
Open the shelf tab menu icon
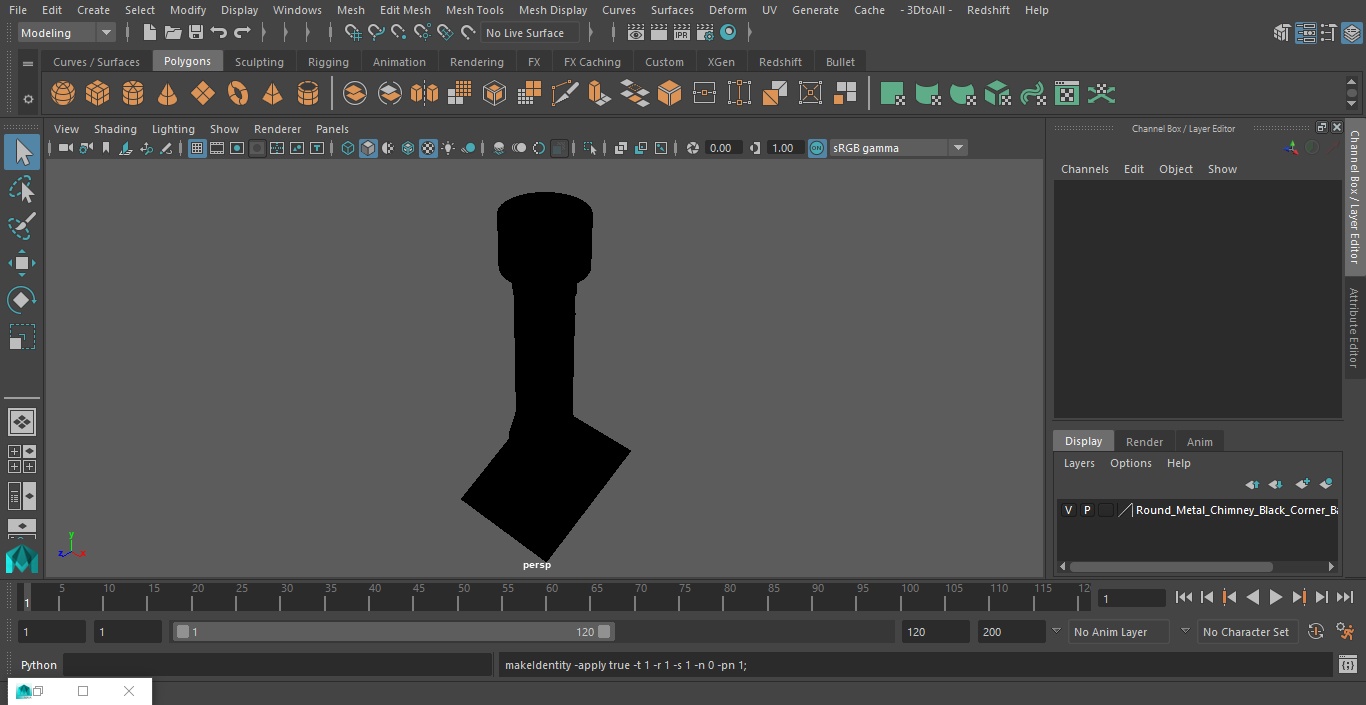pos(28,63)
